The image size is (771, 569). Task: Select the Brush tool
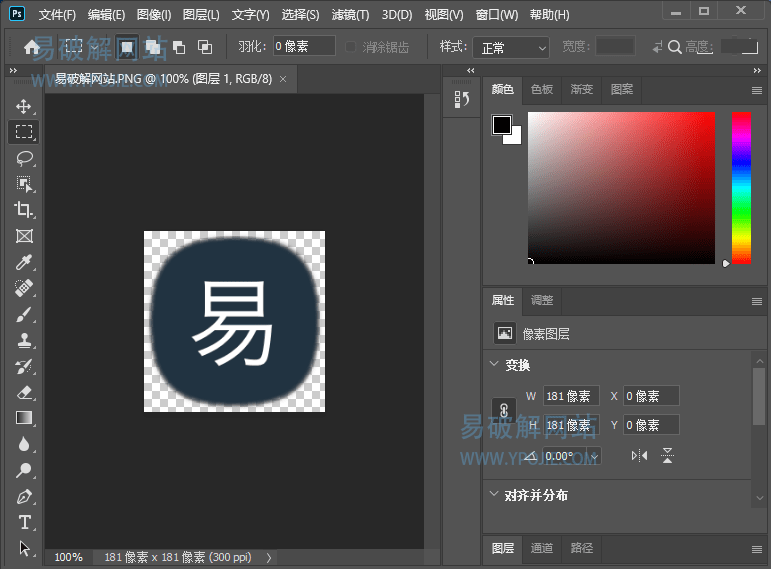click(24, 314)
